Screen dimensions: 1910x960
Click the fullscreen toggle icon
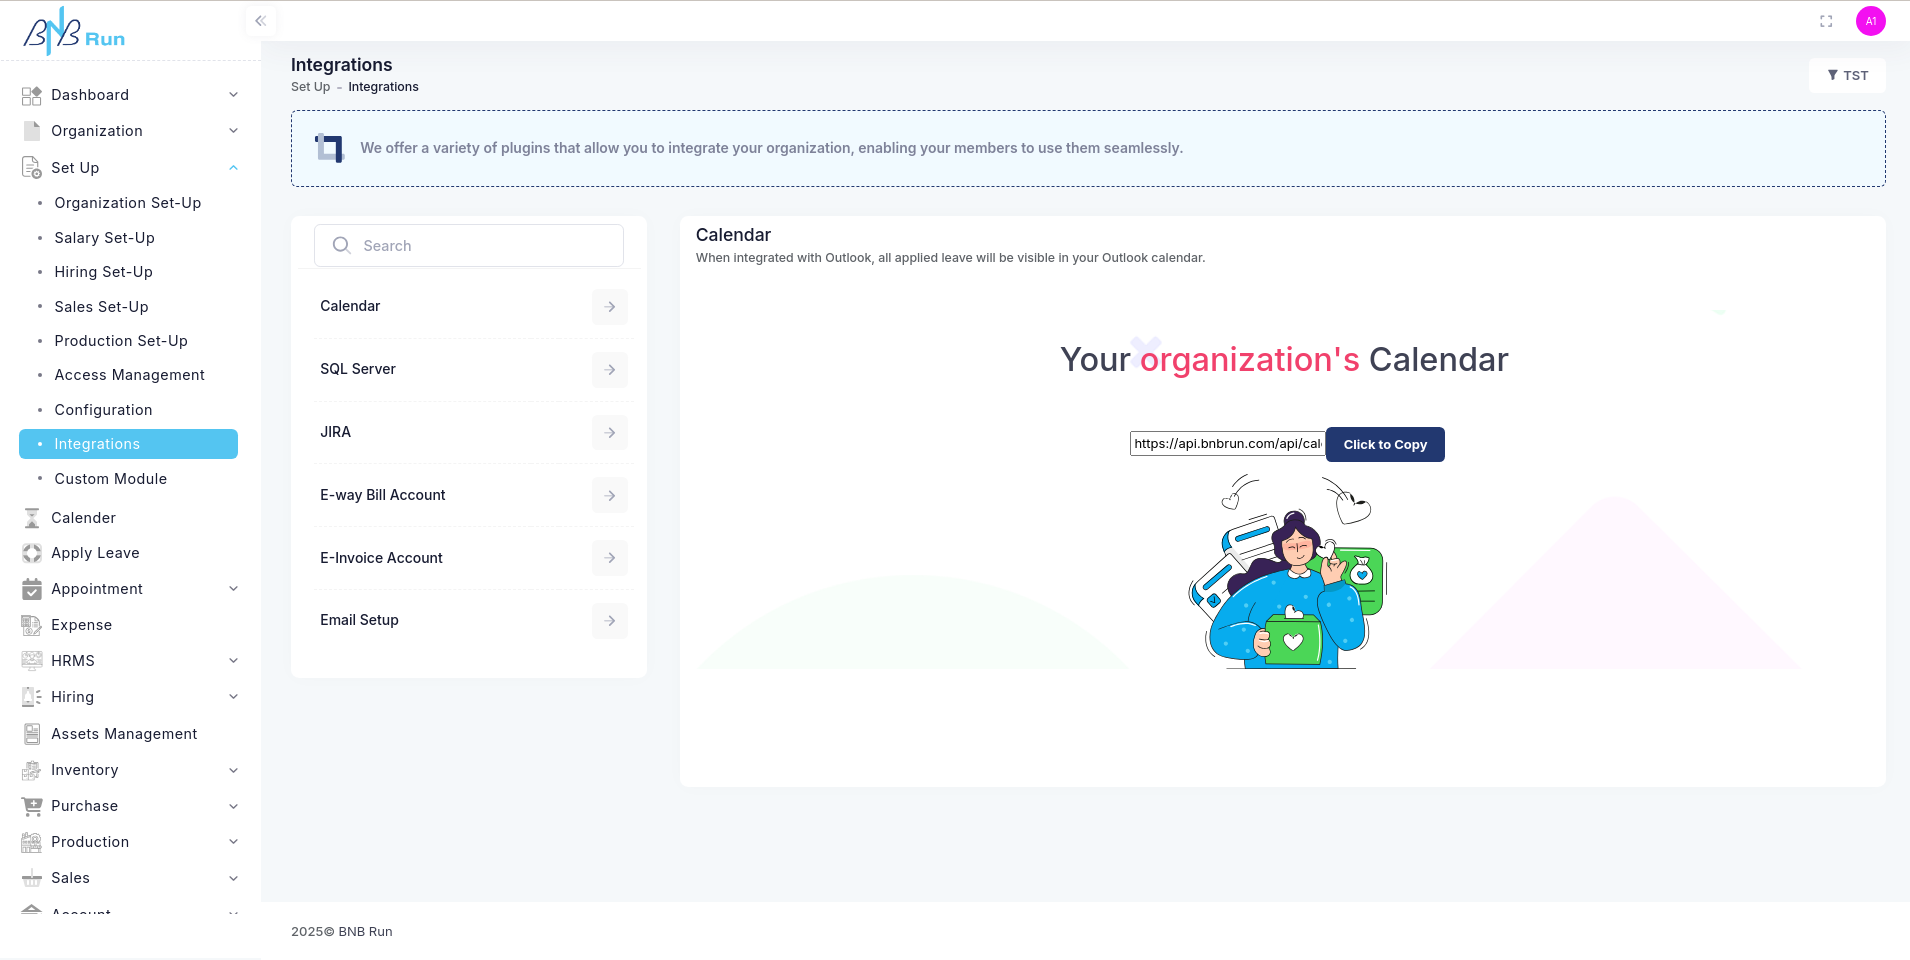[x=1825, y=21]
